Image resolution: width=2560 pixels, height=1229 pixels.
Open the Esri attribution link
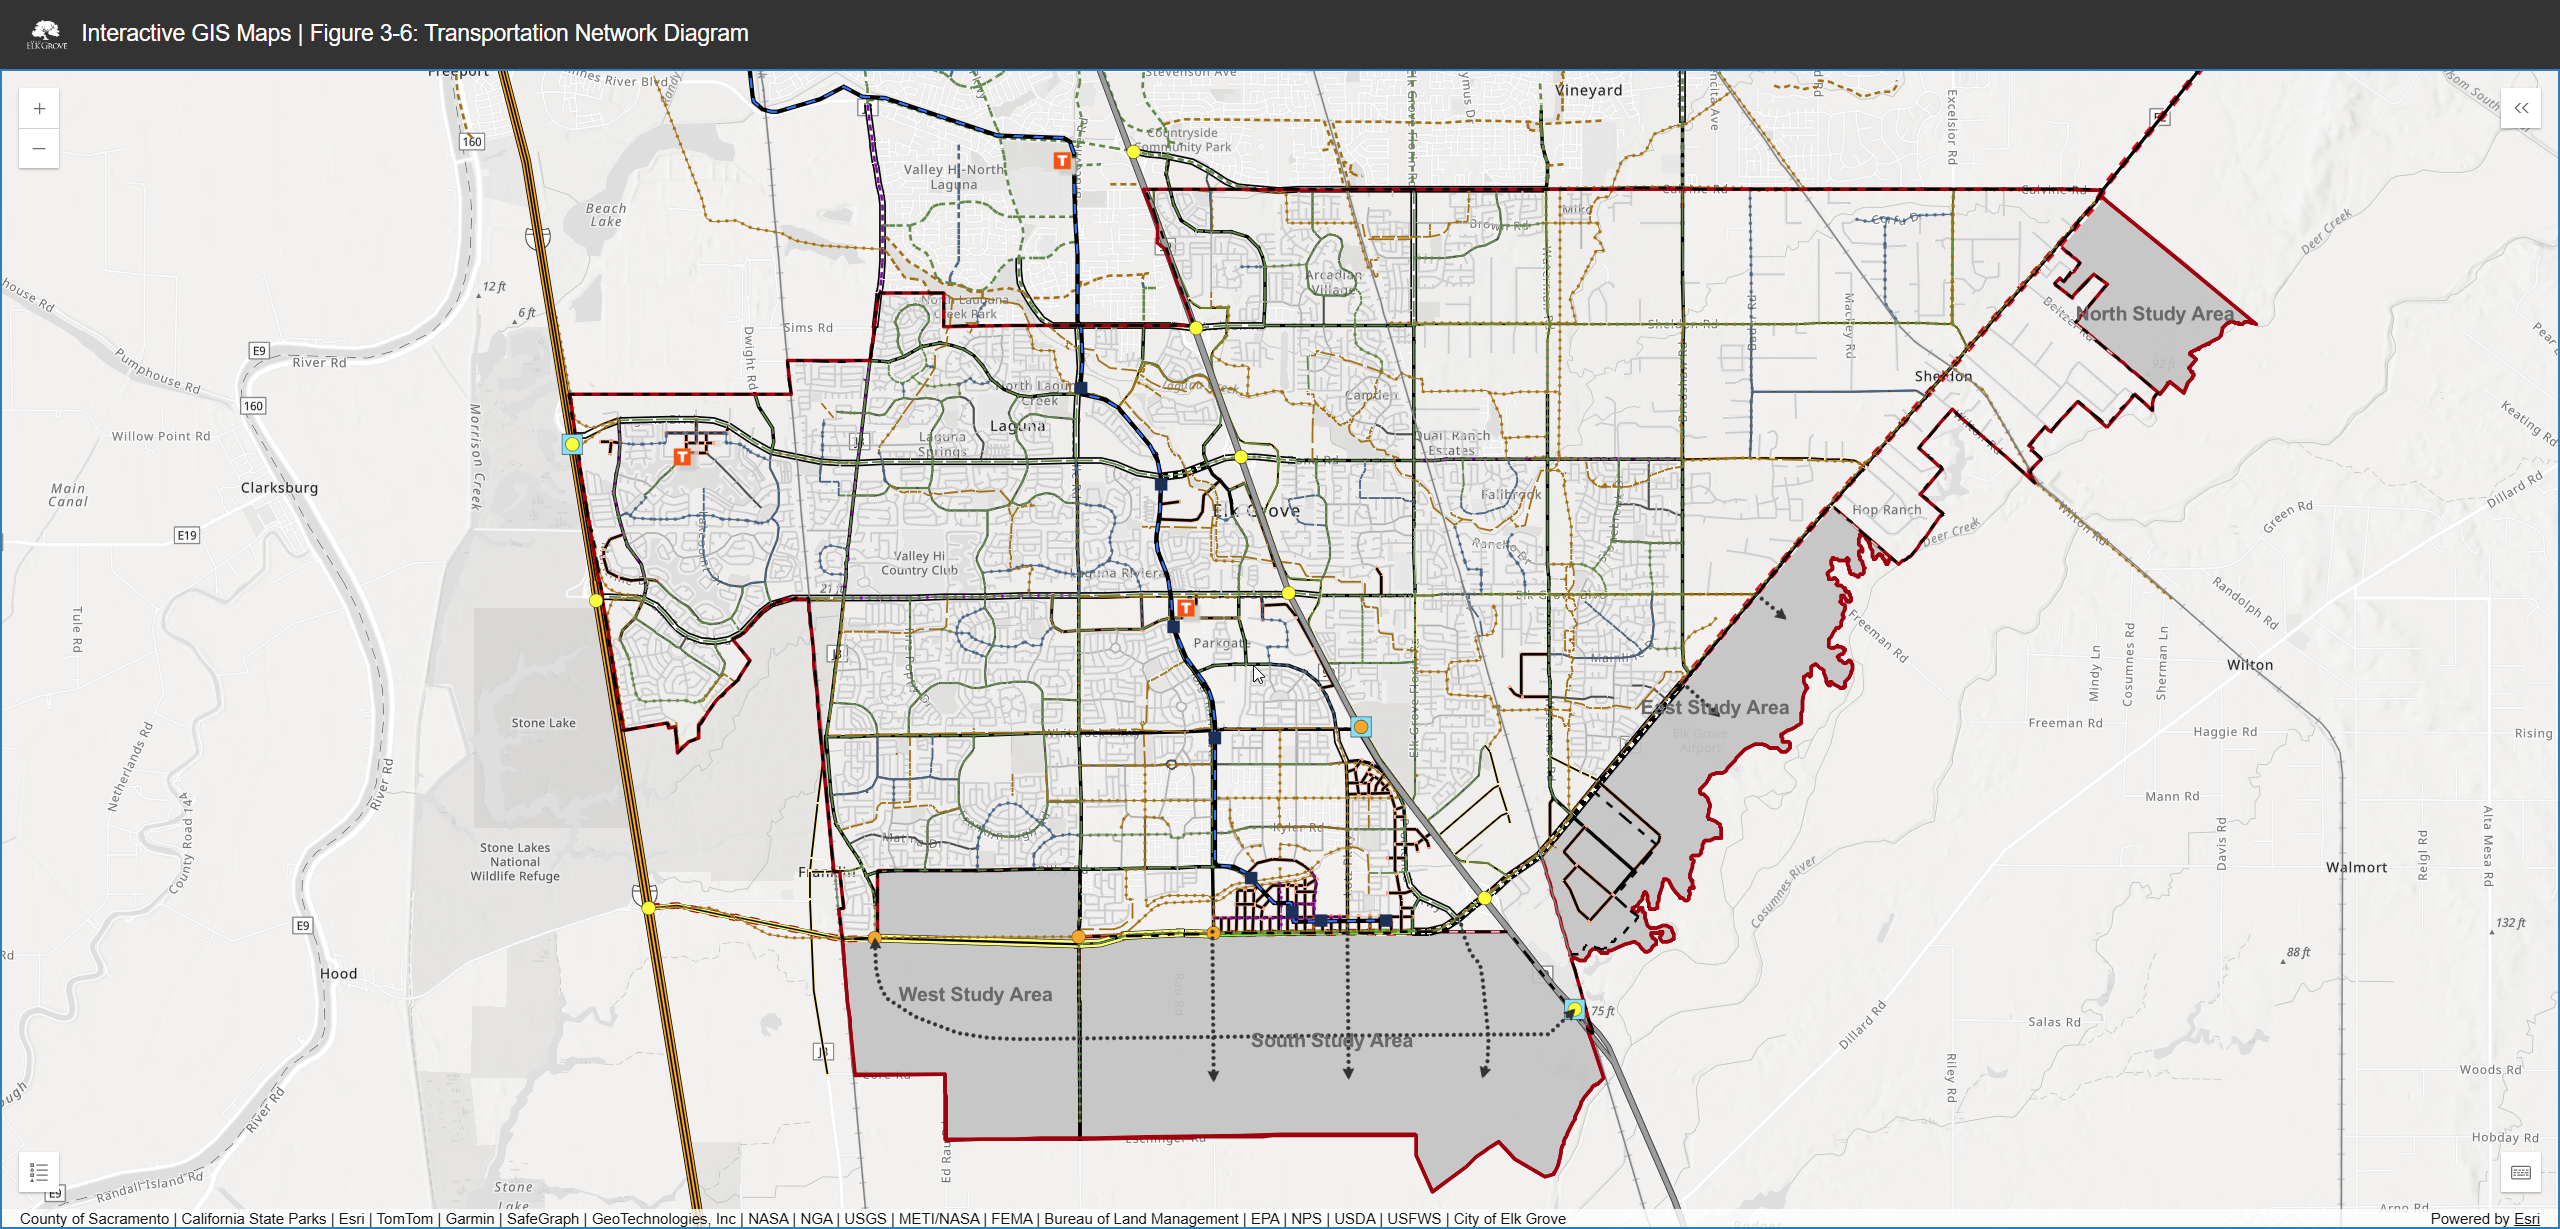click(x=2525, y=1218)
